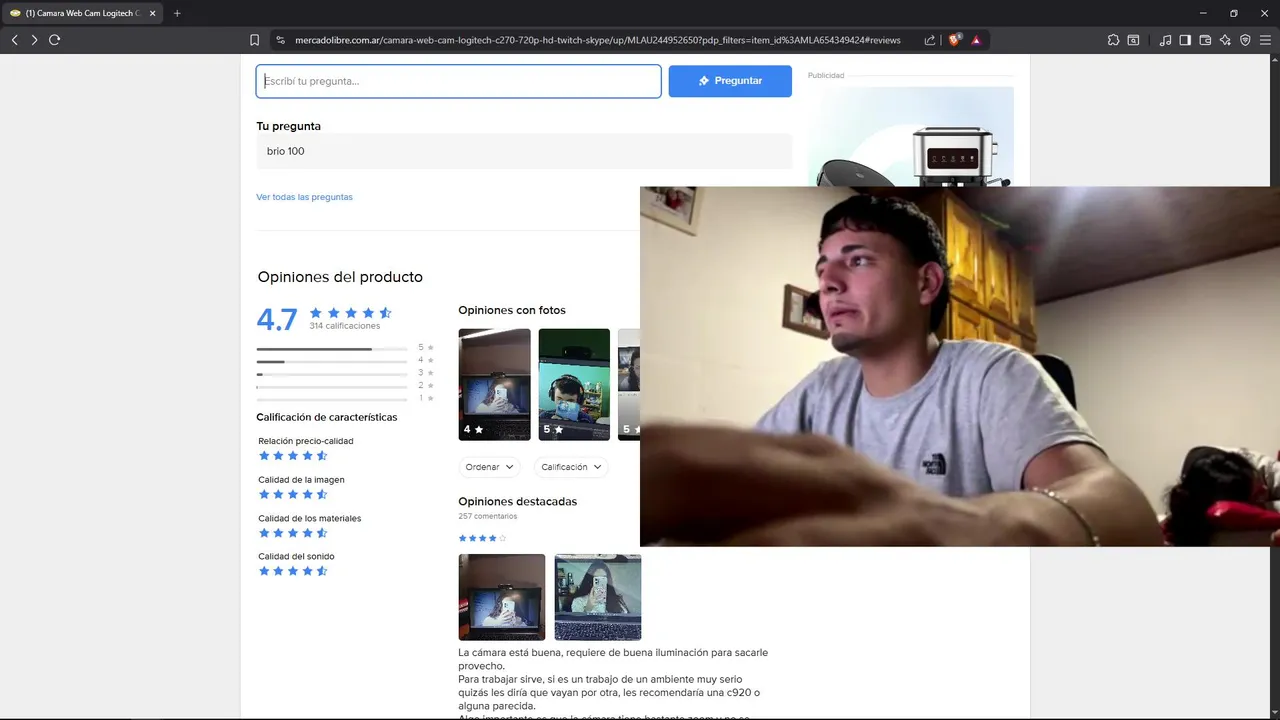Bookmark this page with the bookmark icon
1280x720 pixels.
click(254, 40)
